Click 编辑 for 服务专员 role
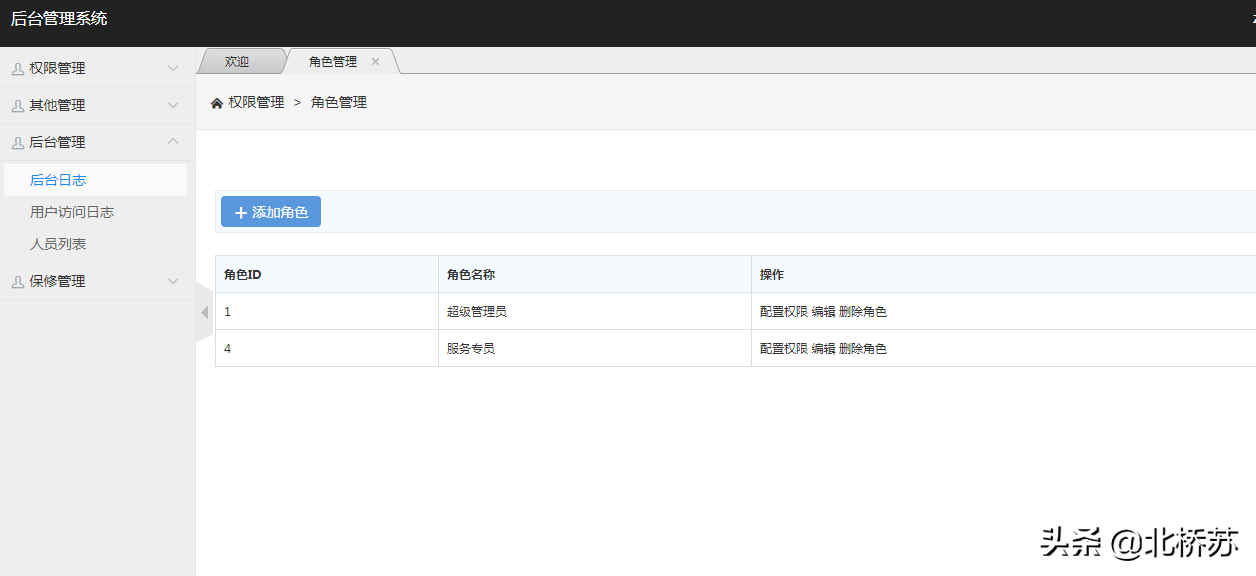 [x=823, y=349]
